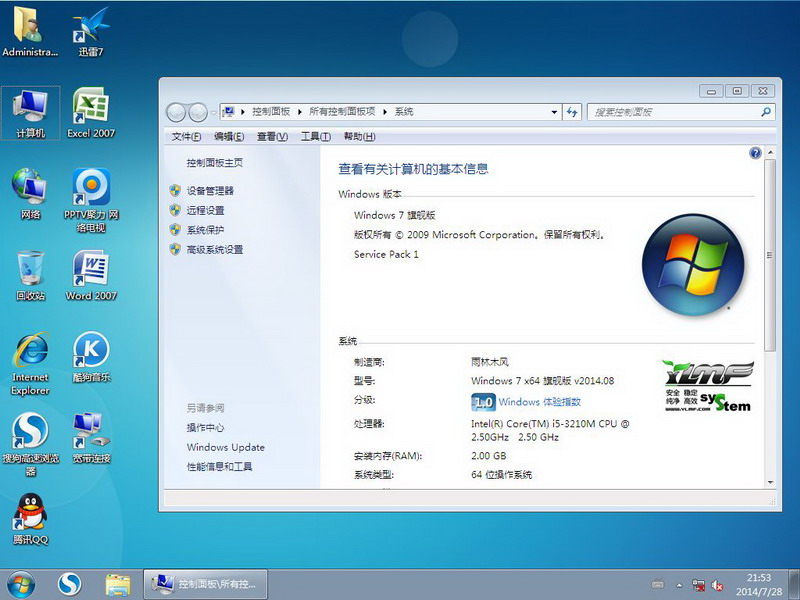Click the scrollbar up arrow
This screenshot has height=600, width=800.
tap(770, 152)
